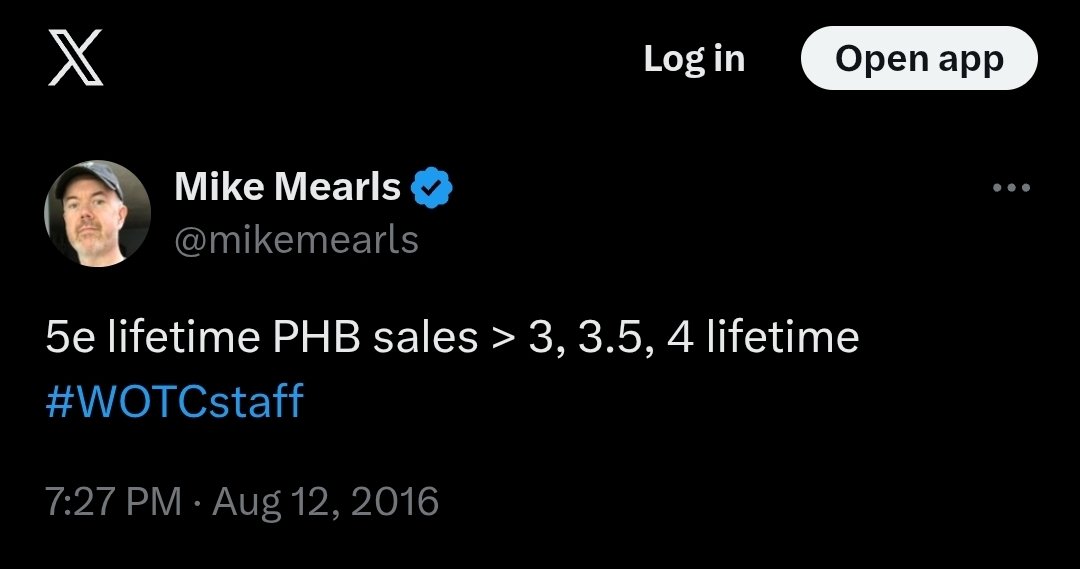1080x569 pixels.
Task: Click the '>' symbol in the tweet
Action: [x=501, y=339]
